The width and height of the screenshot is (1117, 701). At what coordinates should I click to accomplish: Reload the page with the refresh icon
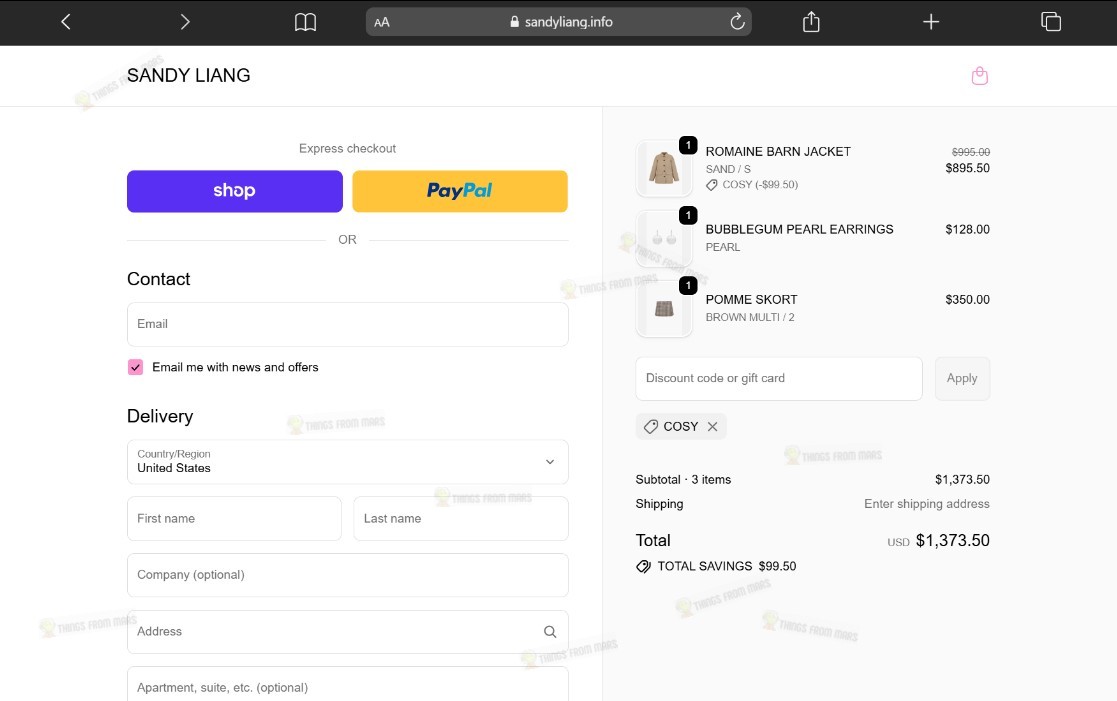pos(737,21)
